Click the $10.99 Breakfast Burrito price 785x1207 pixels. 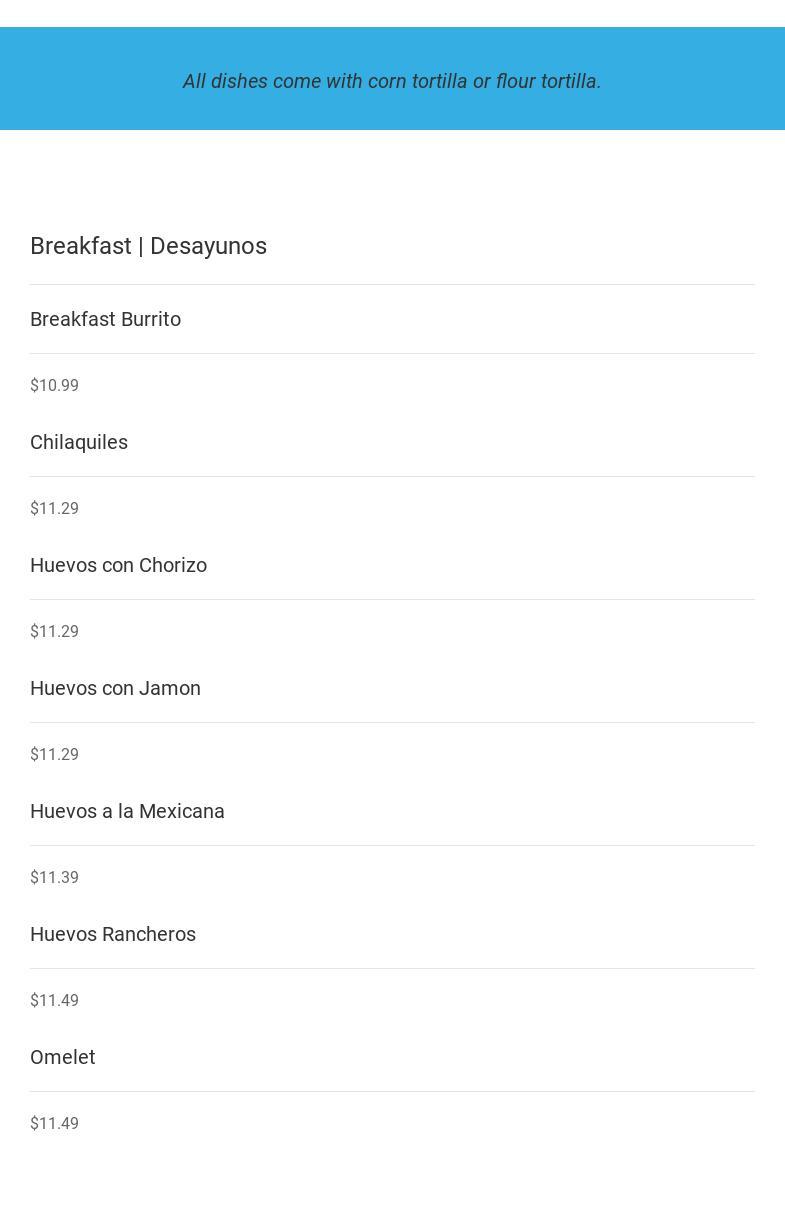click(x=54, y=385)
